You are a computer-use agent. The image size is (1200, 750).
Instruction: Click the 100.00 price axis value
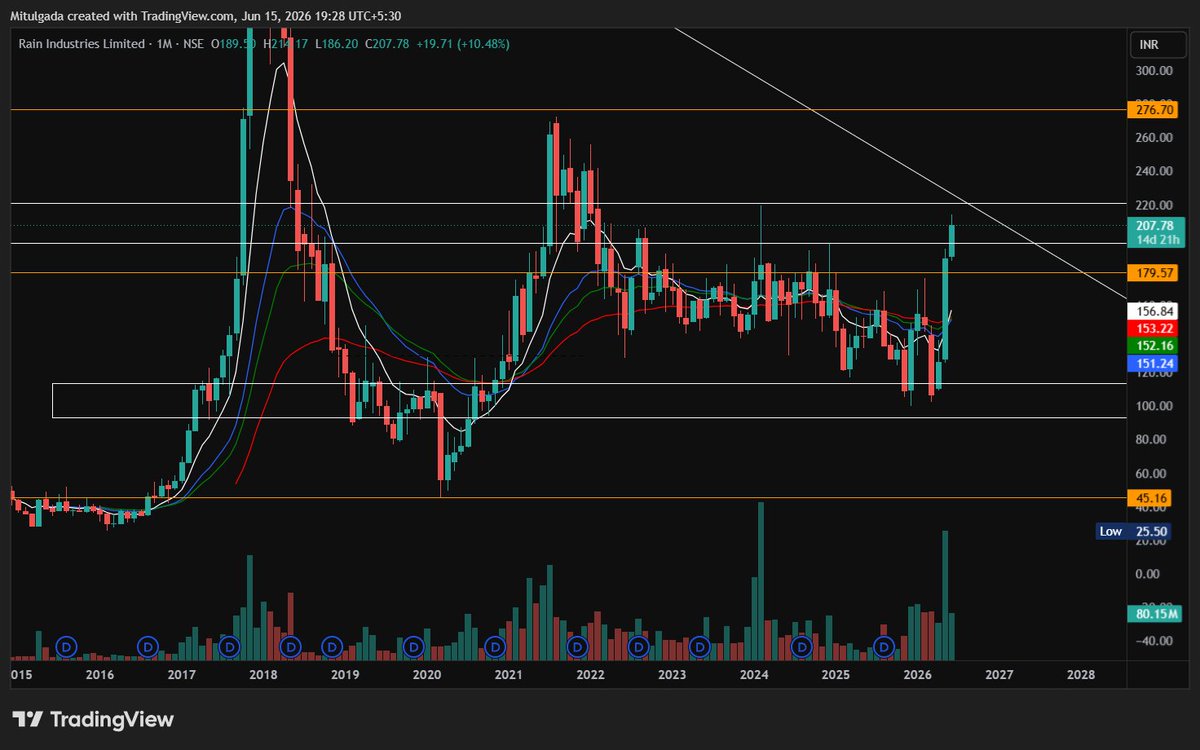coord(1153,406)
